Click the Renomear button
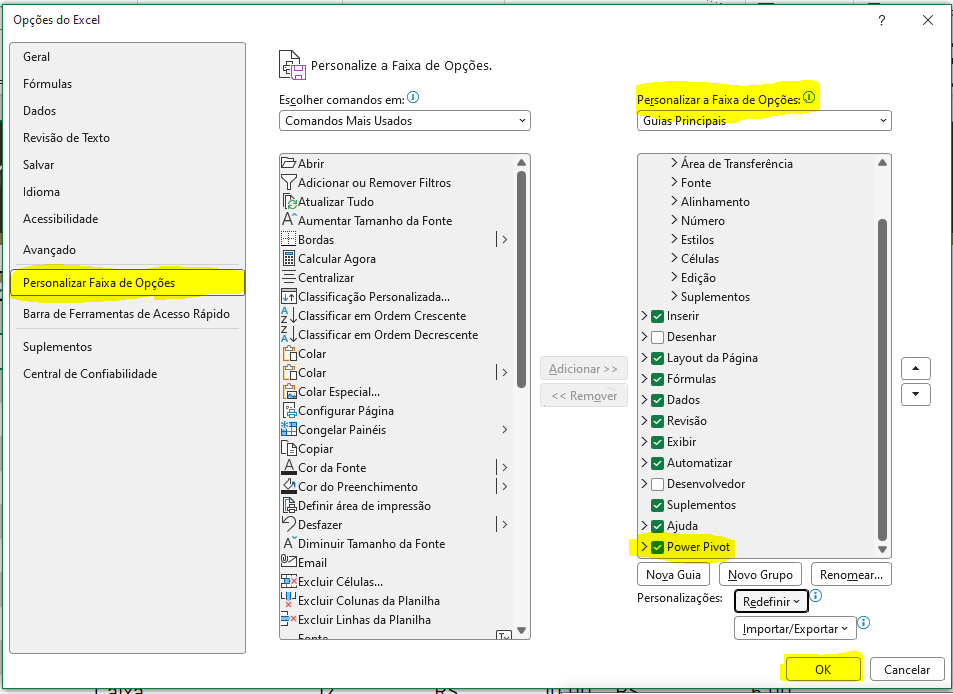The image size is (953, 694). pyautogui.click(x=851, y=574)
